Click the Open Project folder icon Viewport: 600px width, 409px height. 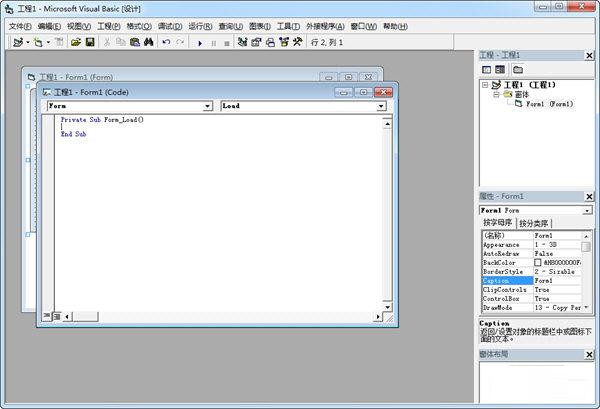tap(76, 42)
